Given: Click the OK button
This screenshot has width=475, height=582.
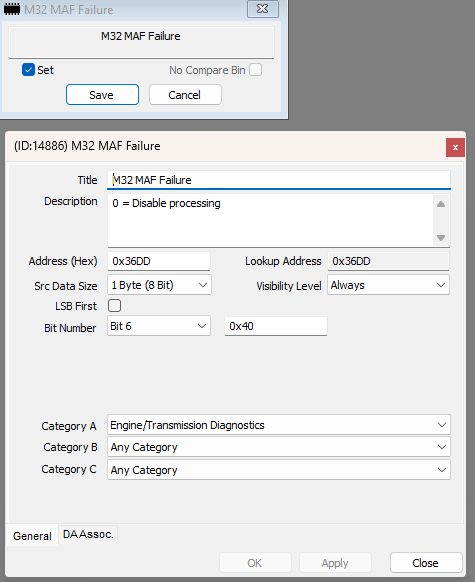Looking at the screenshot, I should click(x=255, y=563).
